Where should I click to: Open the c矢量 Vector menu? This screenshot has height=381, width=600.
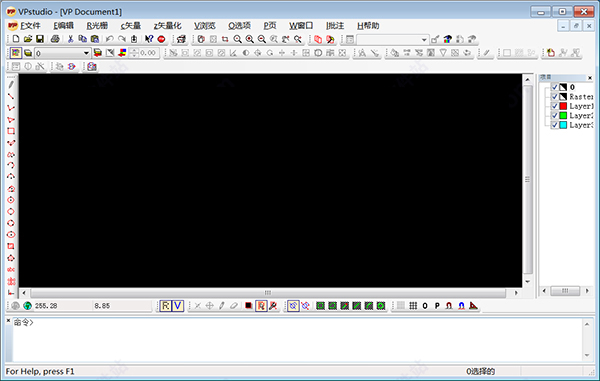click(x=130, y=26)
